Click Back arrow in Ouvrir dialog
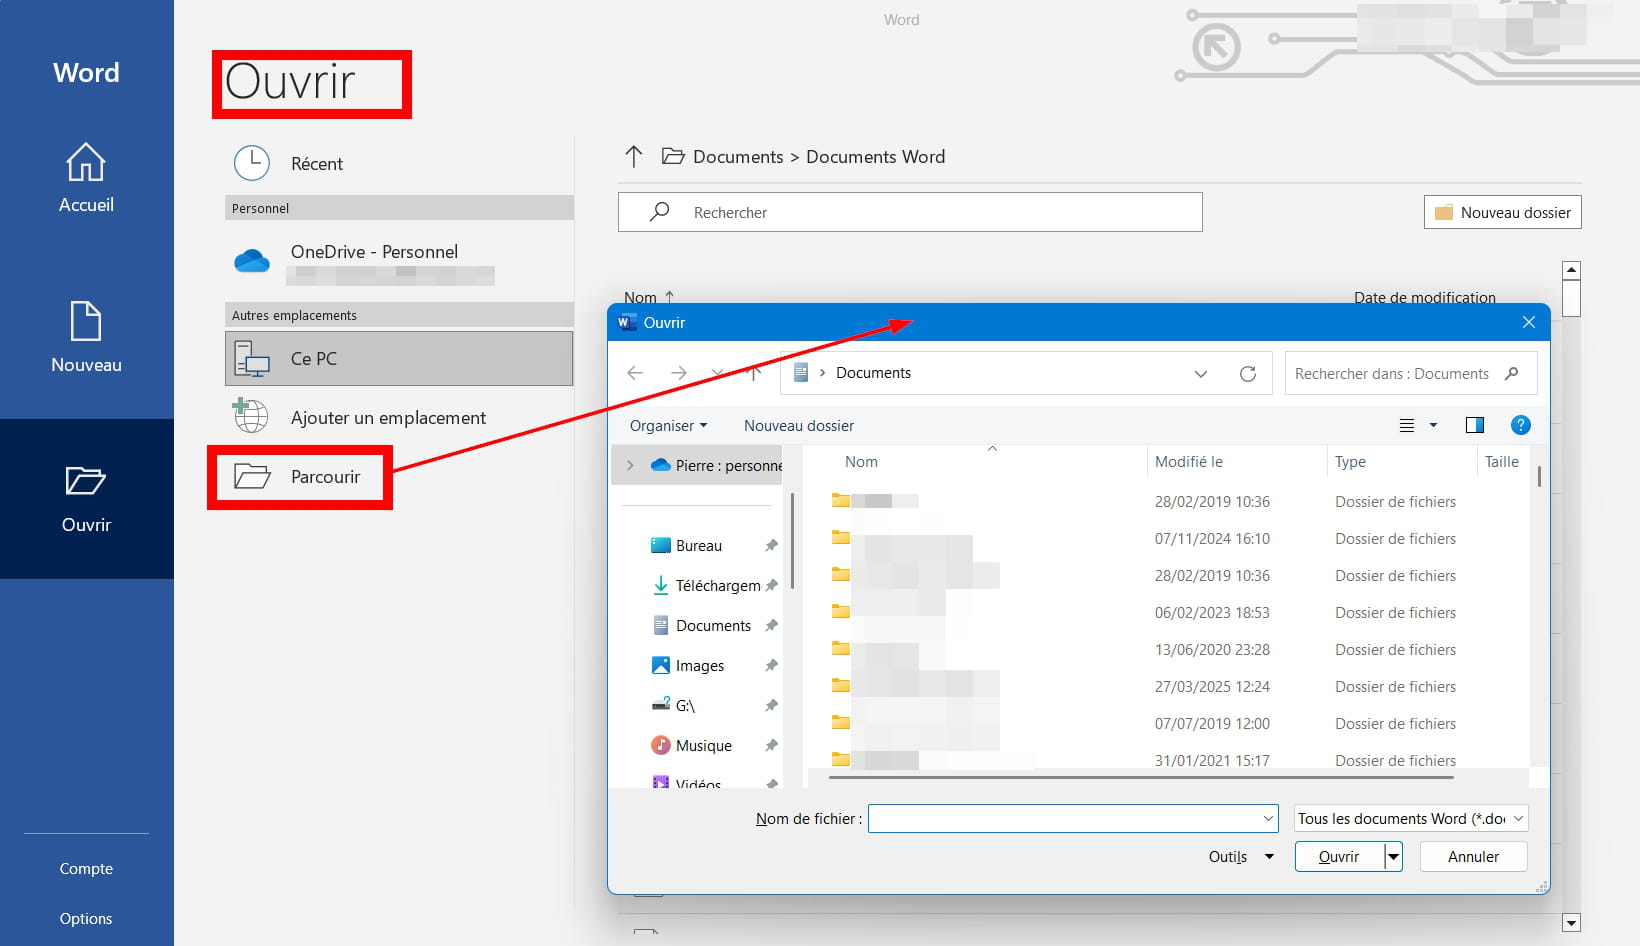Viewport: 1640px width, 946px height. (635, 373)
